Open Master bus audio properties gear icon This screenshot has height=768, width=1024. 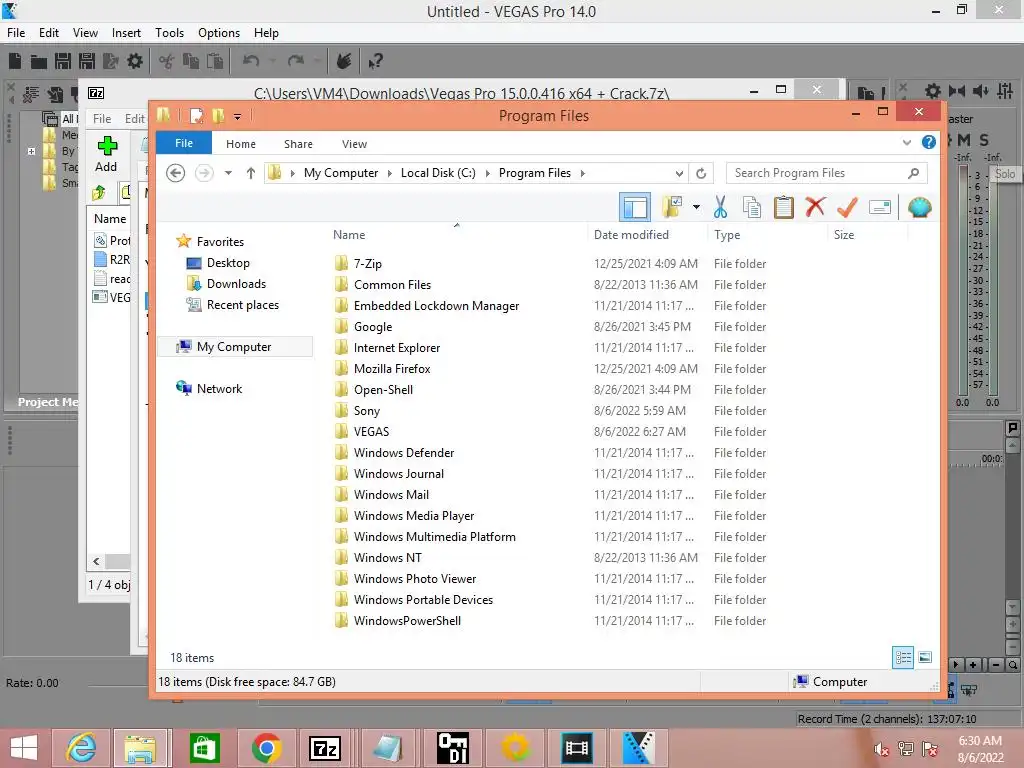[933, 91]
